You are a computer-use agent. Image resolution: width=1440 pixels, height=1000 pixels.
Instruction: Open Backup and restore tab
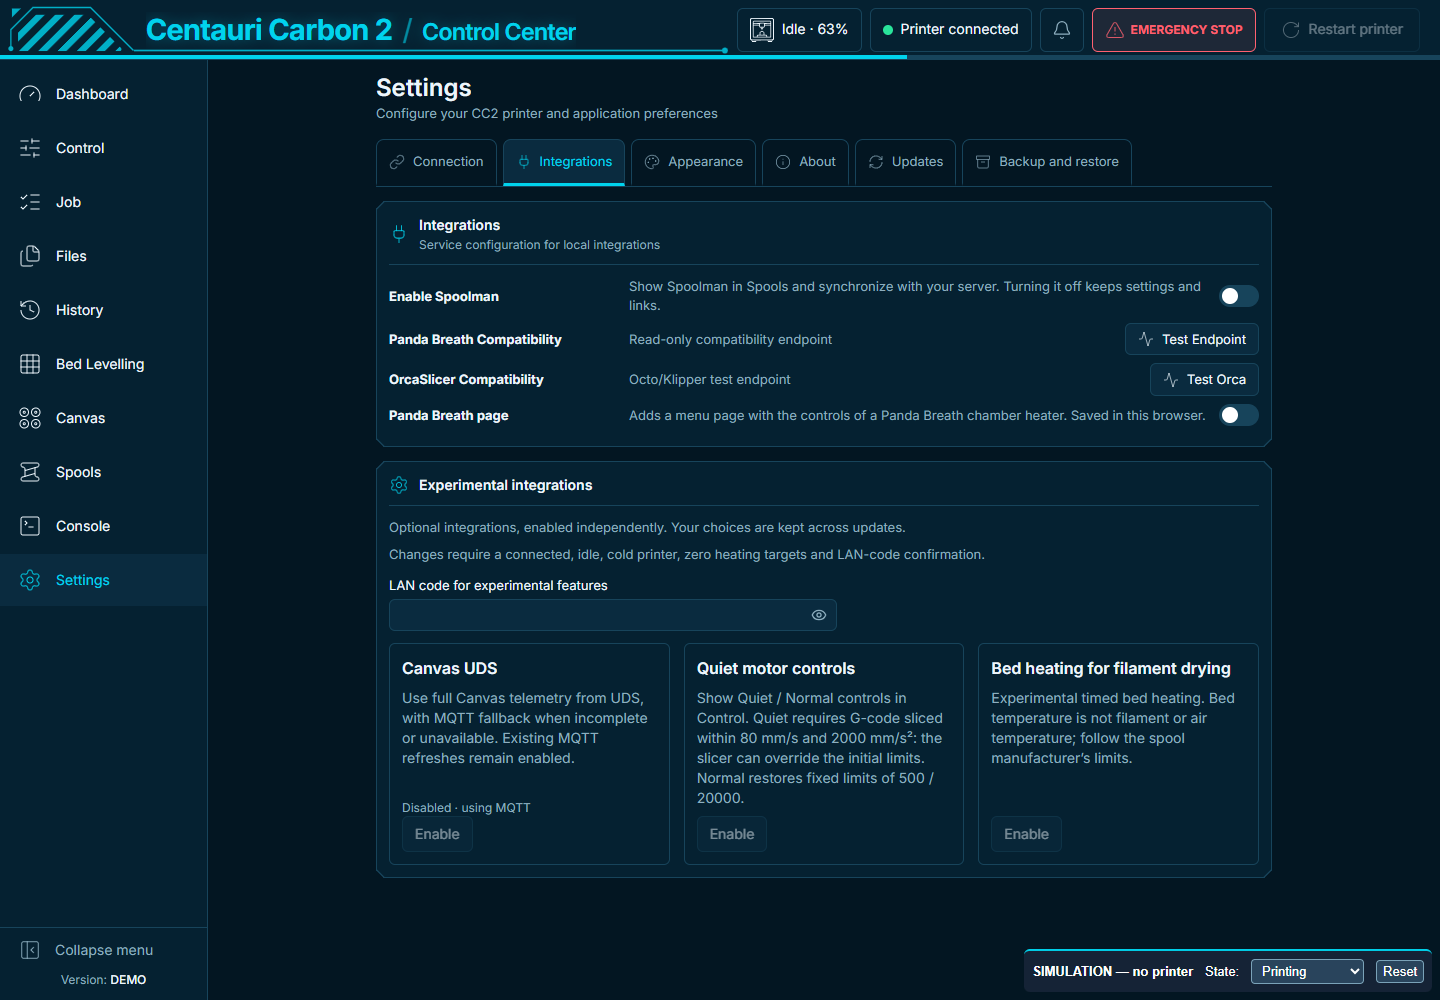coord(1047,162)
